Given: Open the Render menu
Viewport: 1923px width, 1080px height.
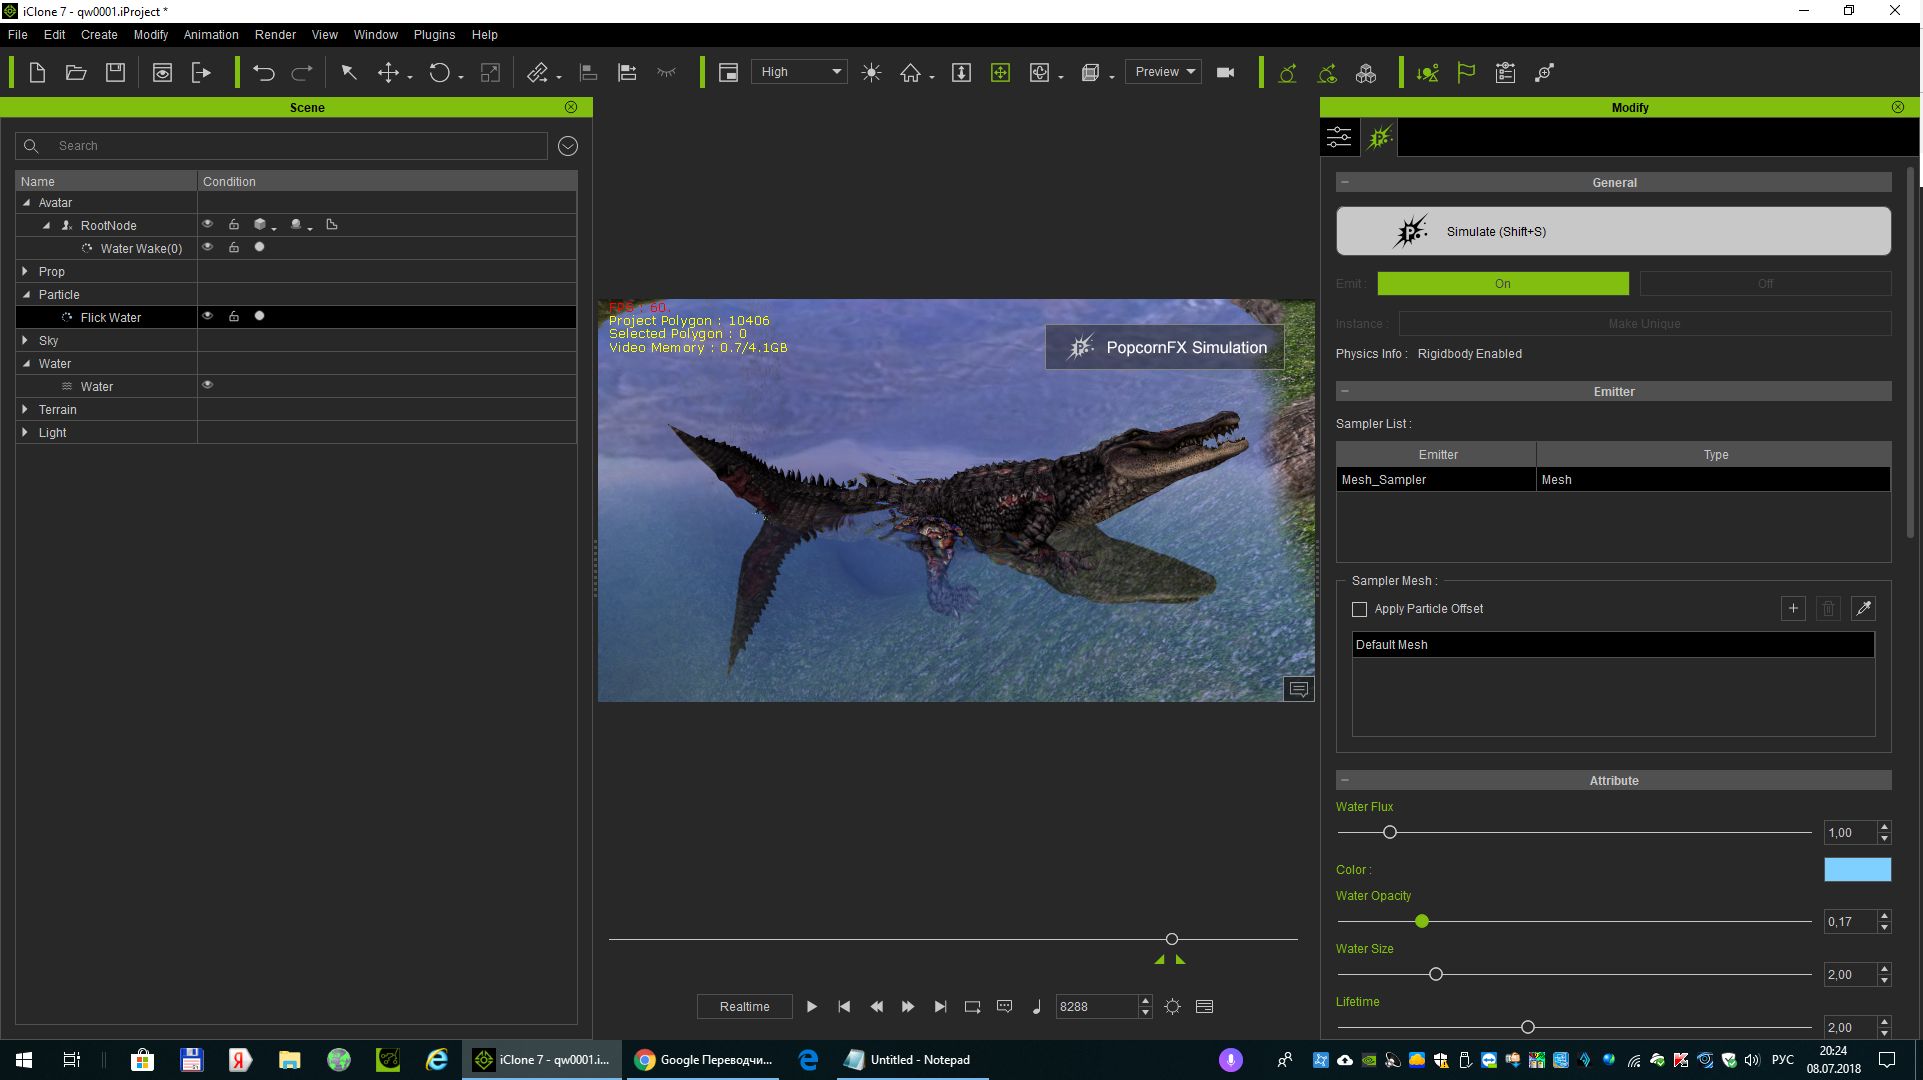Looking at the screenshot, I should pos(275,34).
